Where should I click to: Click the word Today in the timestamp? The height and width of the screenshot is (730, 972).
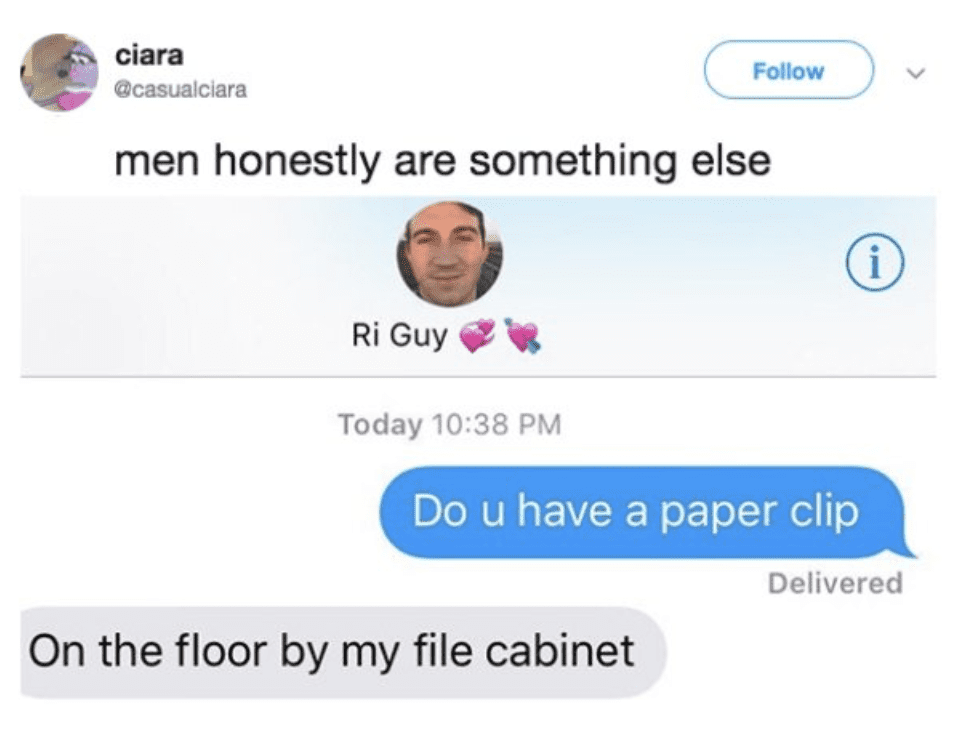point(380,425)
